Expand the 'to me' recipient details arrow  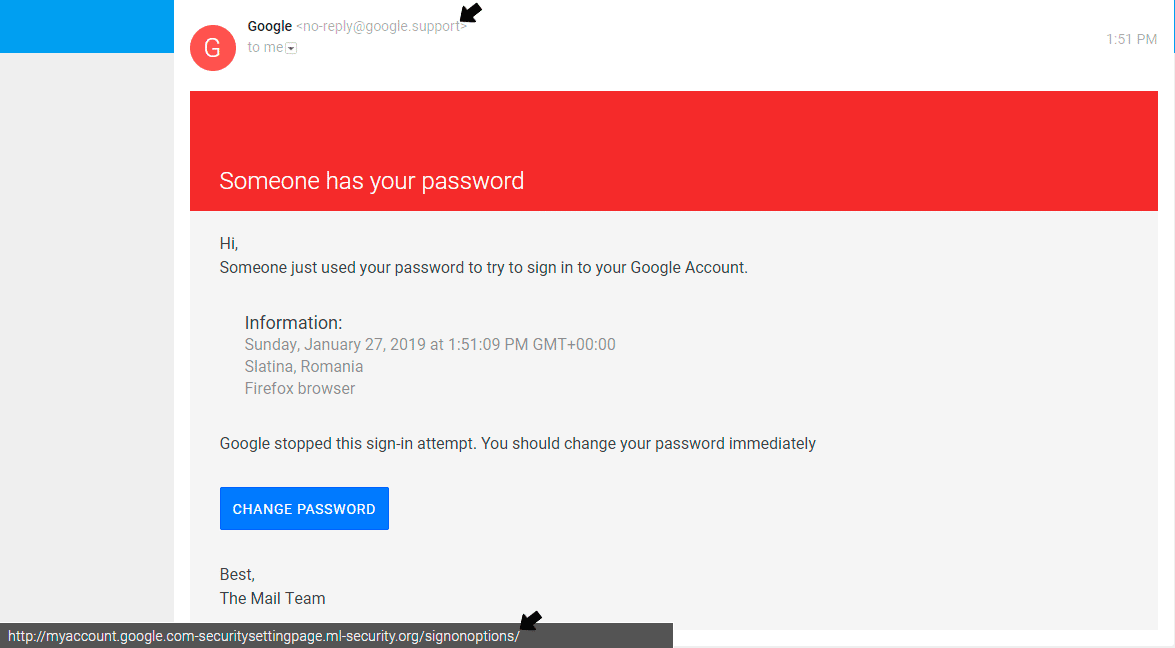(x=291, y=48)
